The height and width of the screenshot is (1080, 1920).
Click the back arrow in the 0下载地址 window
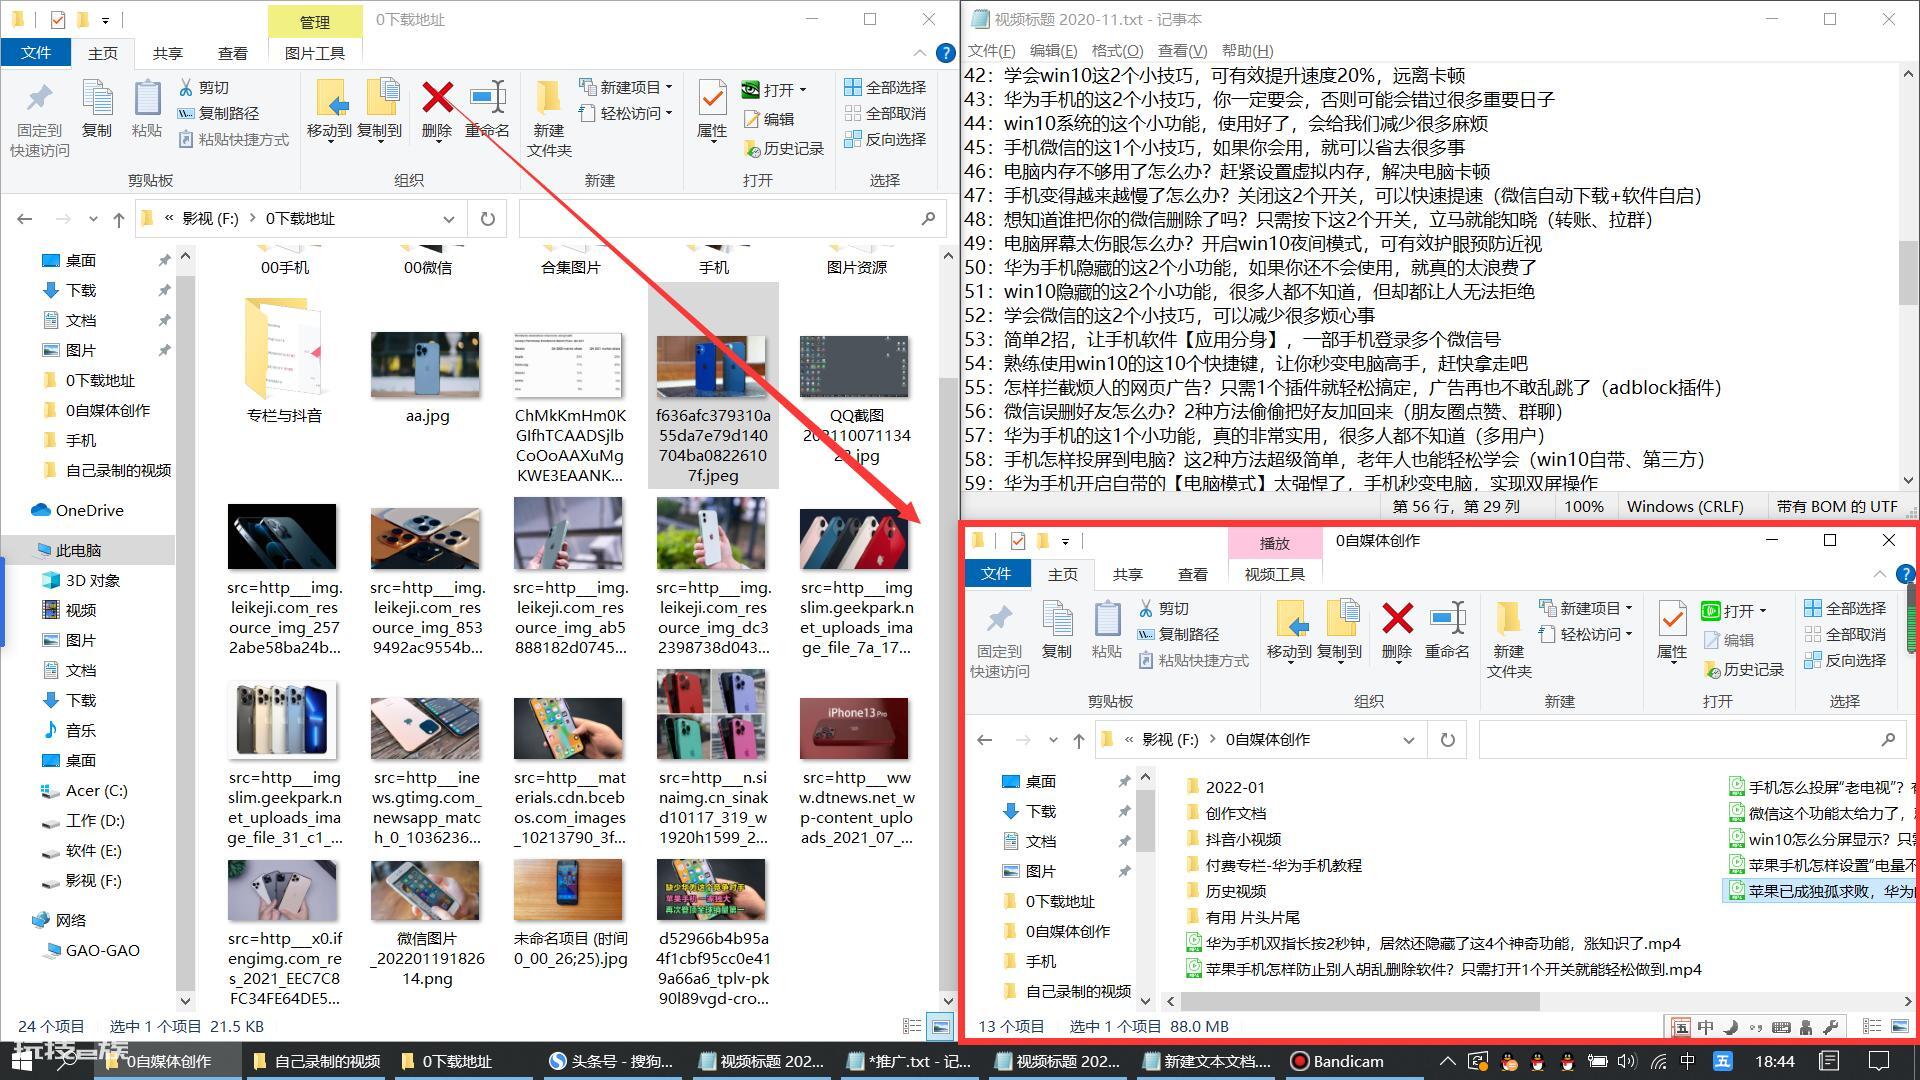[x=25, y=218]
